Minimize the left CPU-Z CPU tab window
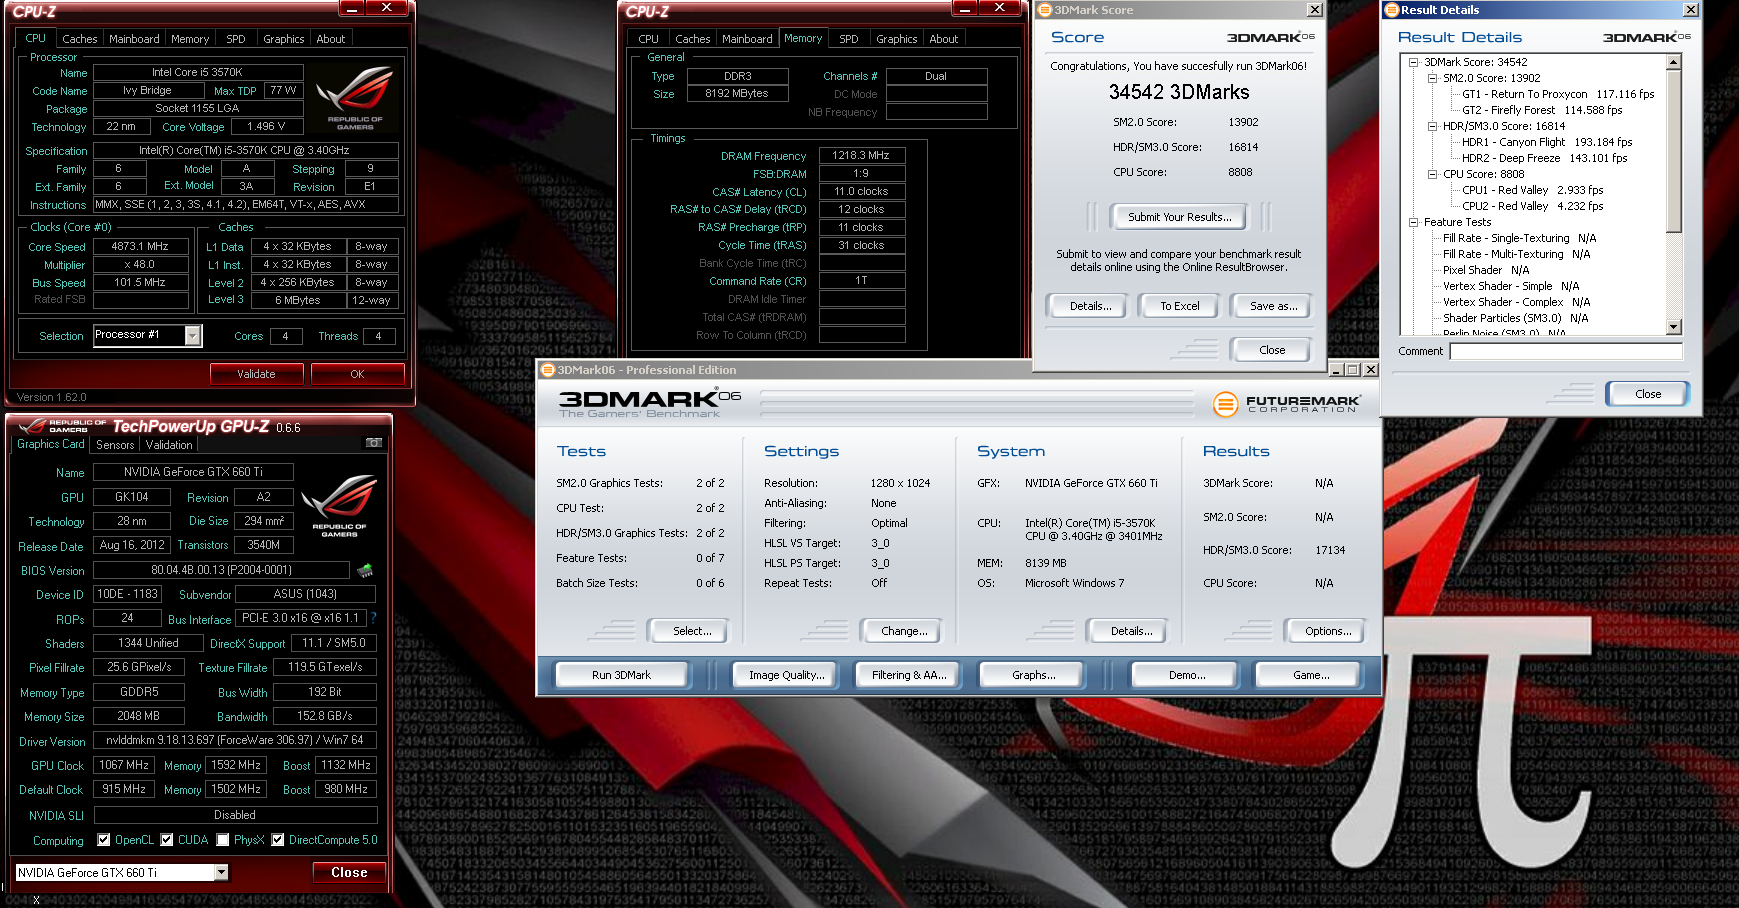This screenshot has width=1739, height=908. click(x=352, y=8)
